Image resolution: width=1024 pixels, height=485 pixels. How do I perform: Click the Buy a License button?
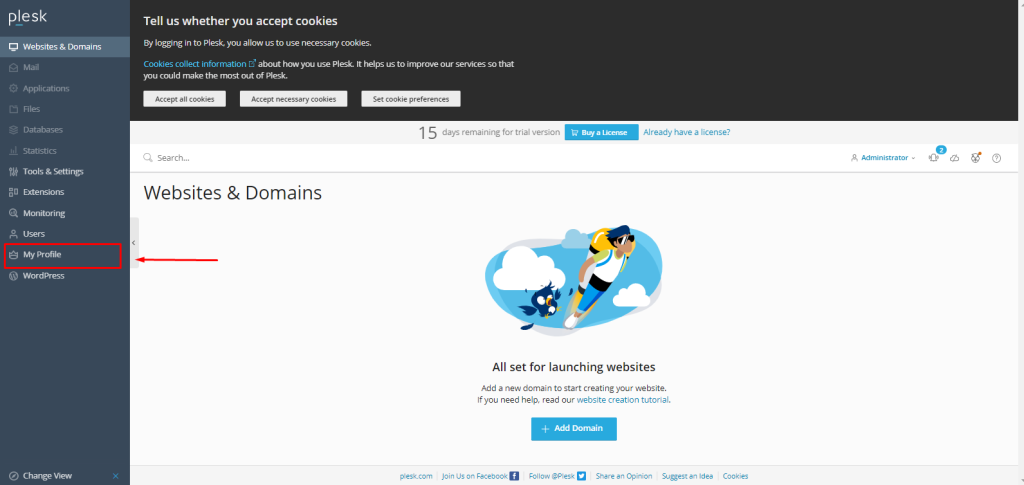[x=601, y=133]
